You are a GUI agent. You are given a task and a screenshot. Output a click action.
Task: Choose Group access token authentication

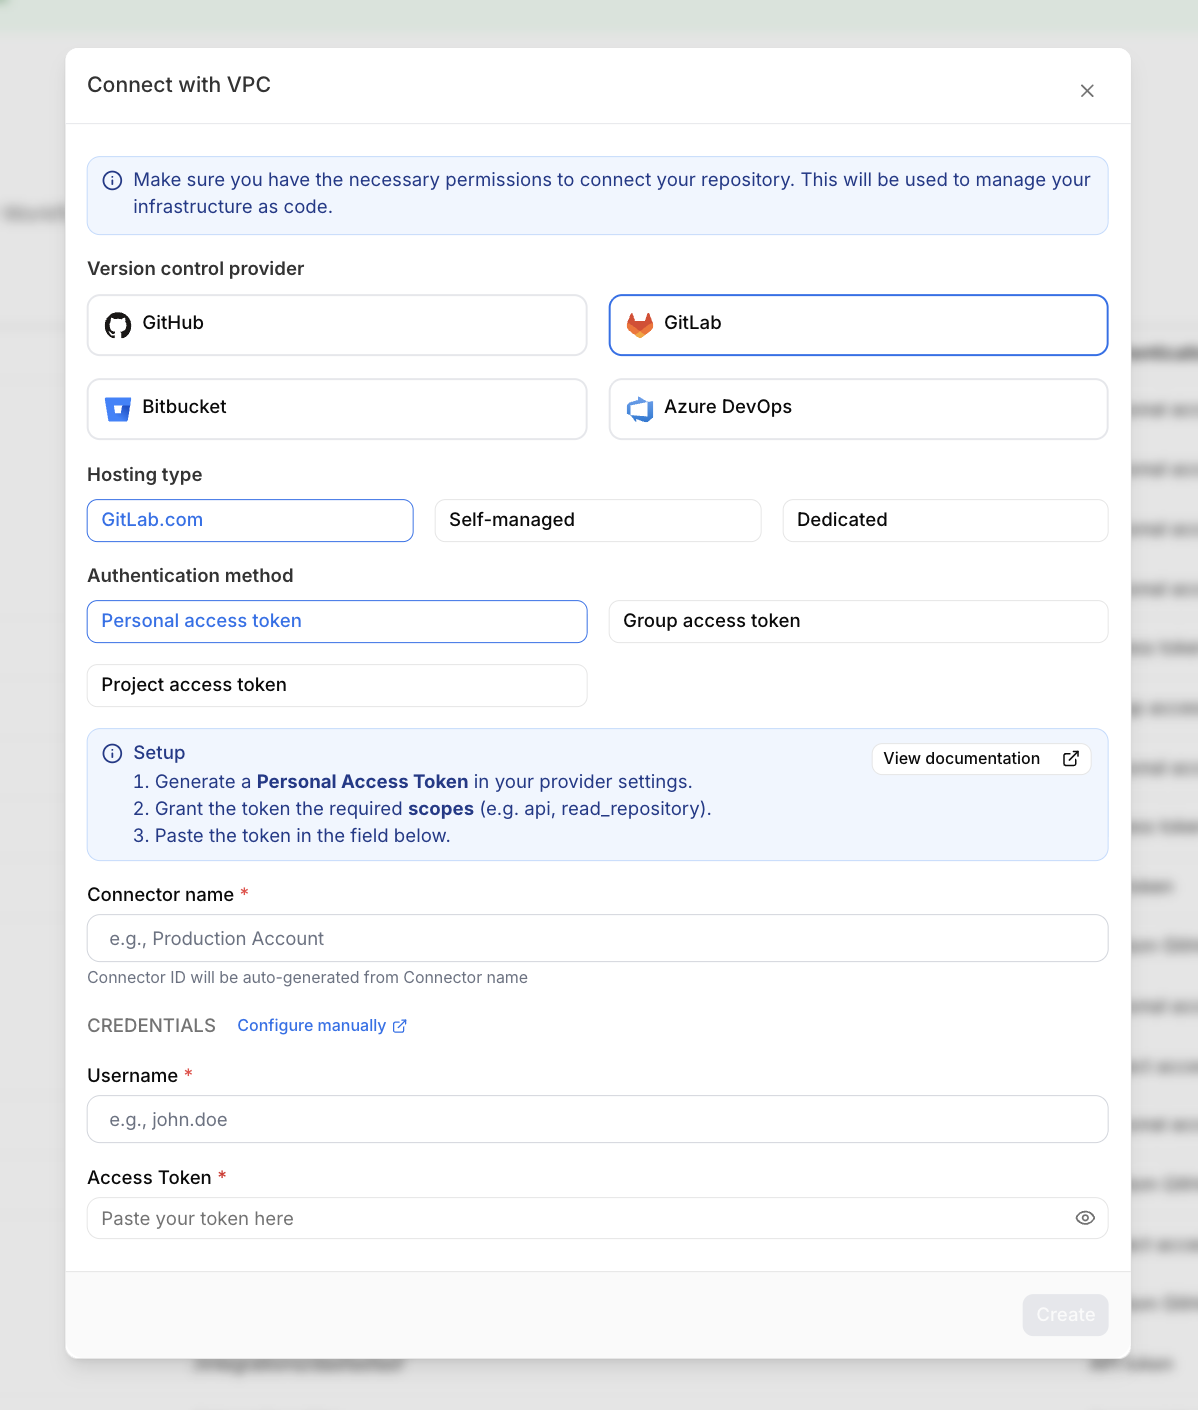click(x=858, y=621)
